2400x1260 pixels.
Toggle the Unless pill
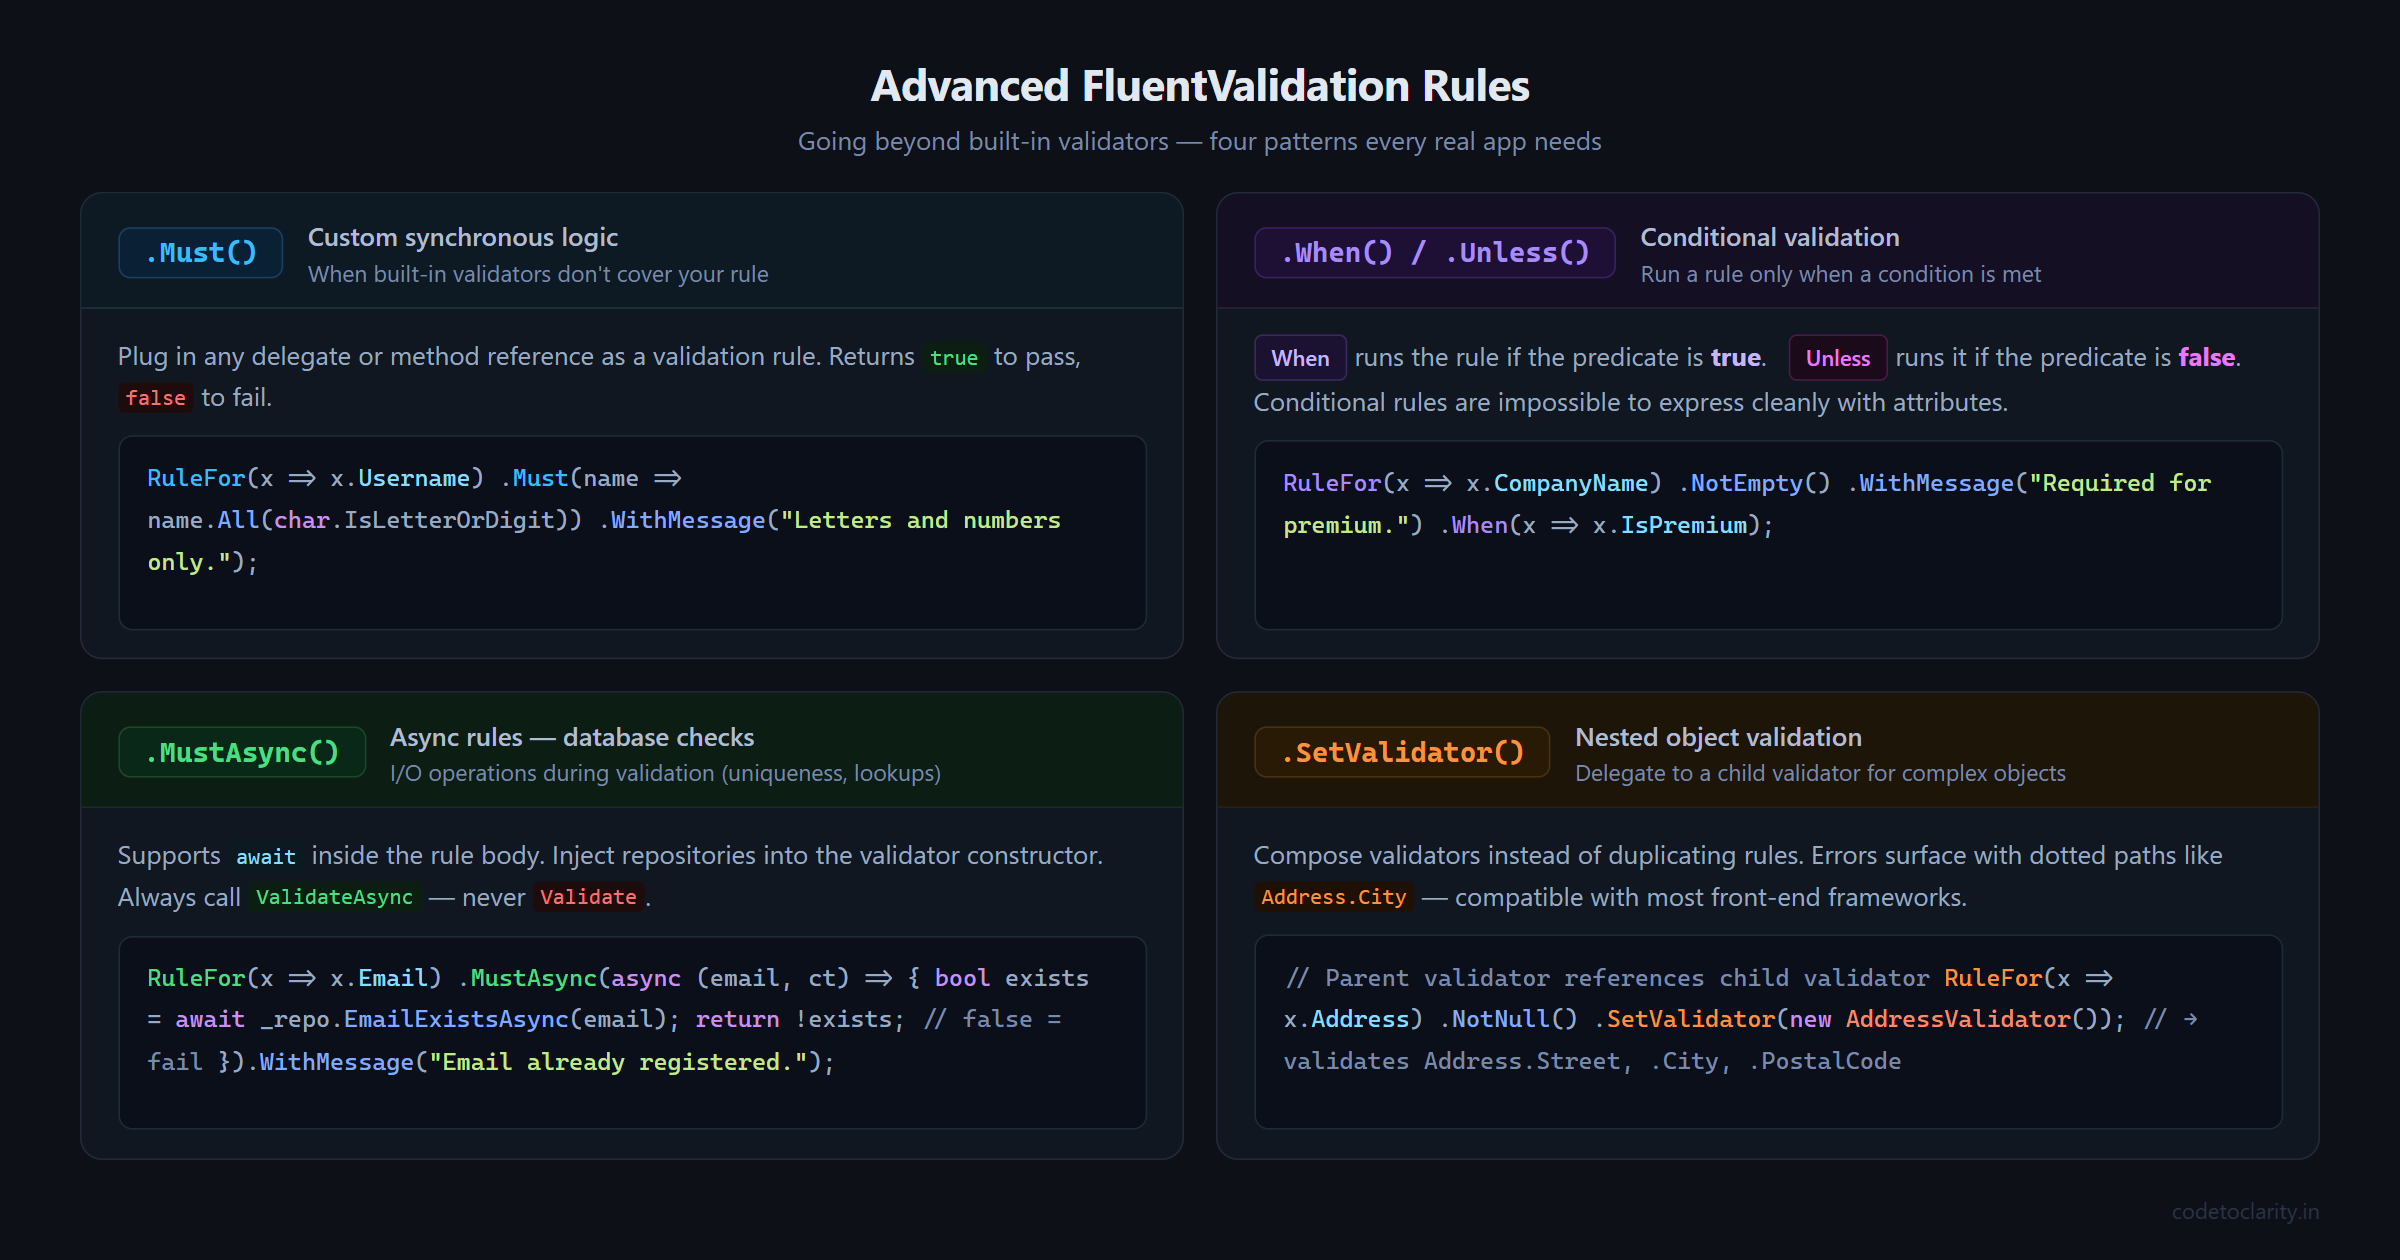[x=1837, y=357]
